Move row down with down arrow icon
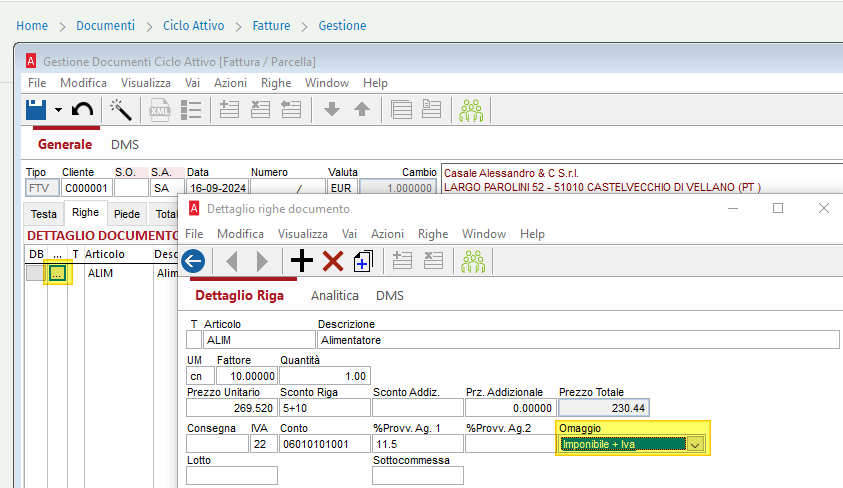 click(332, 110)
